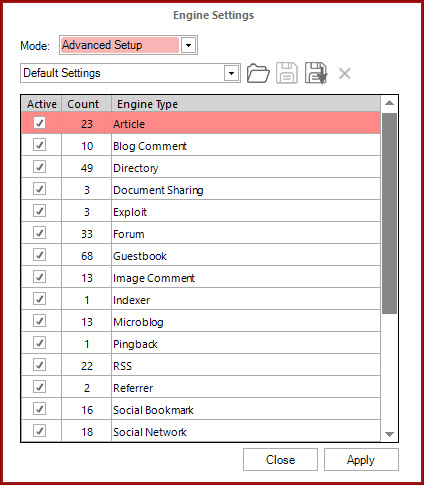The width and height of the screenshot is (424, 485).
Task: Click the Close button
Action: point(280,460)
